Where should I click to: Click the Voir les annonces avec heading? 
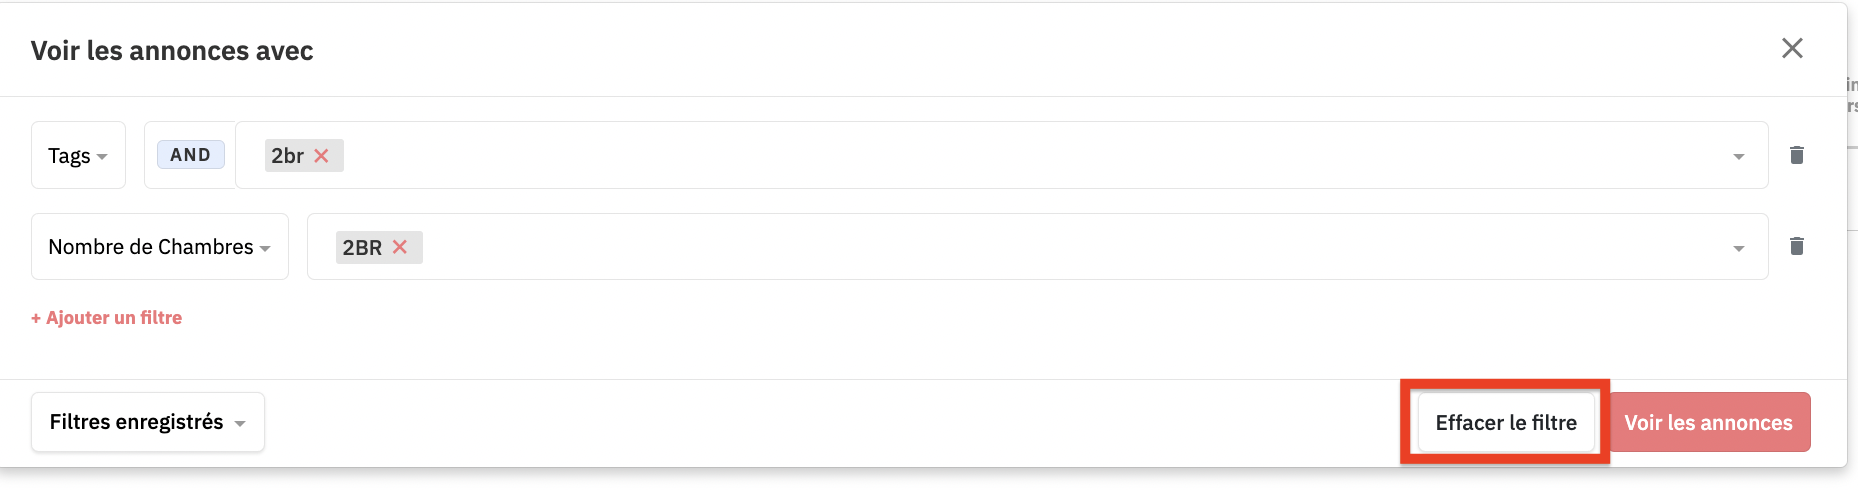point(172,51)
